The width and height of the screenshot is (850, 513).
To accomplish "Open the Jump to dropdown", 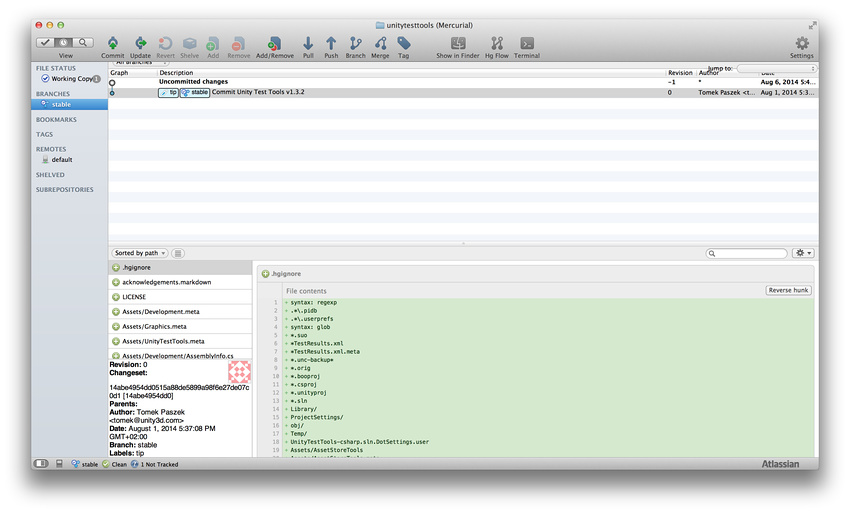I will pyautogui.click(x=776, y=68).
